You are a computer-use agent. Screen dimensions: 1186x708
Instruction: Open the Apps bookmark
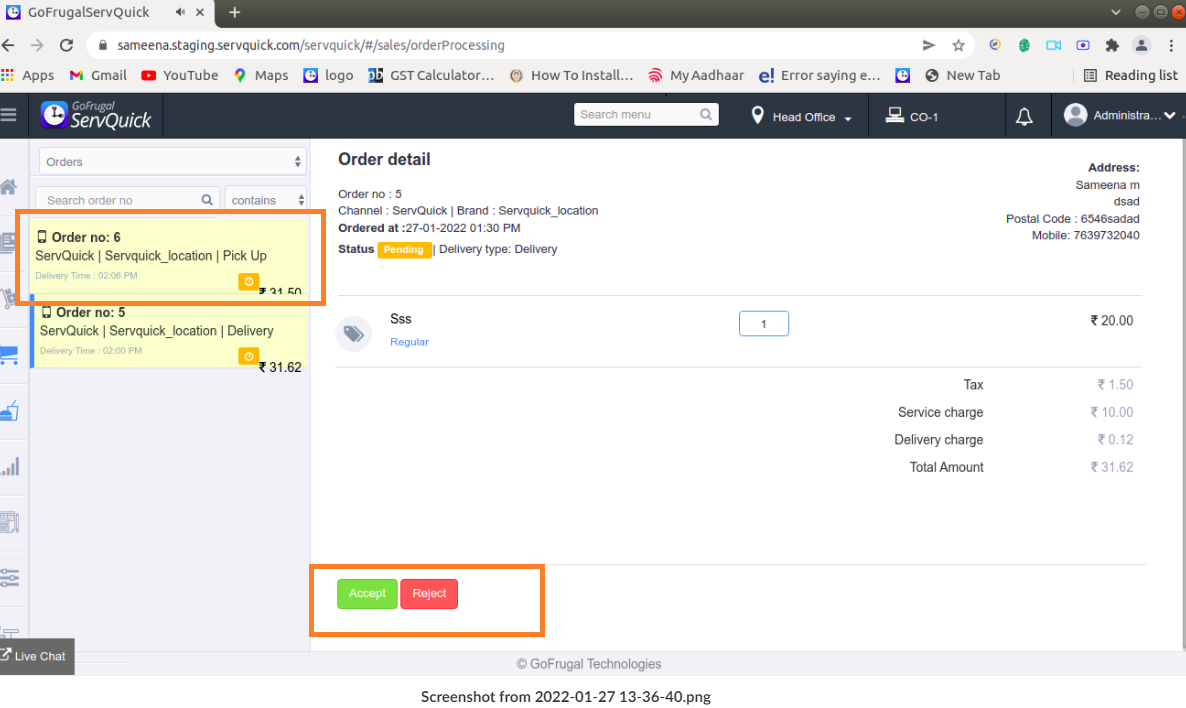pos(28,75)
